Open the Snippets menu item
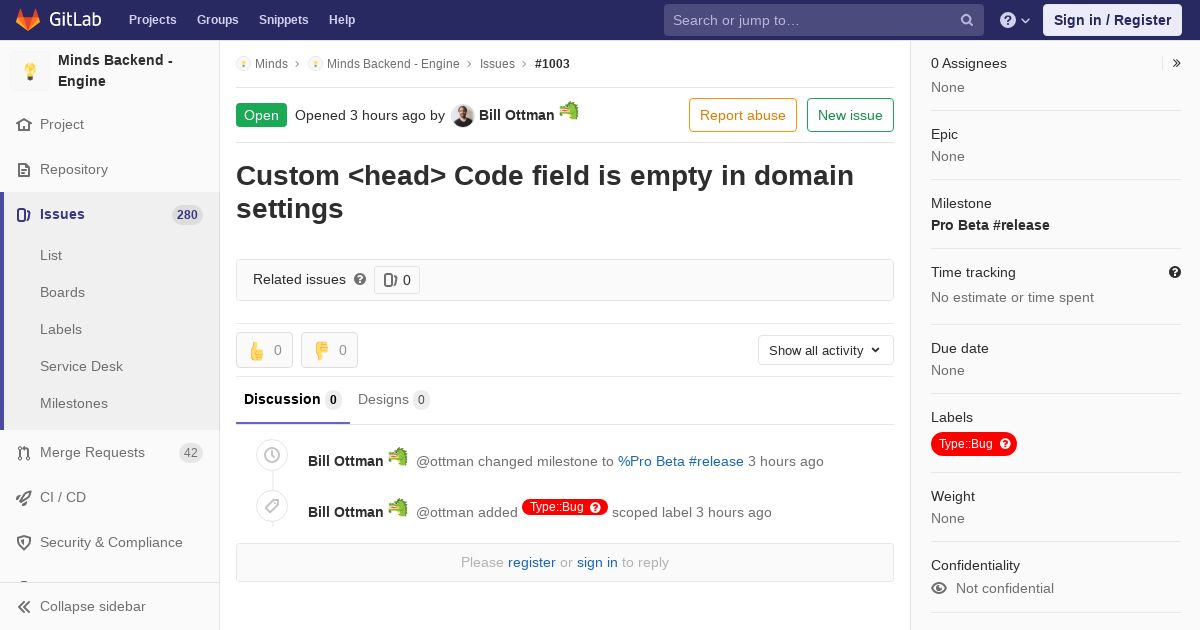 (283, 20)
